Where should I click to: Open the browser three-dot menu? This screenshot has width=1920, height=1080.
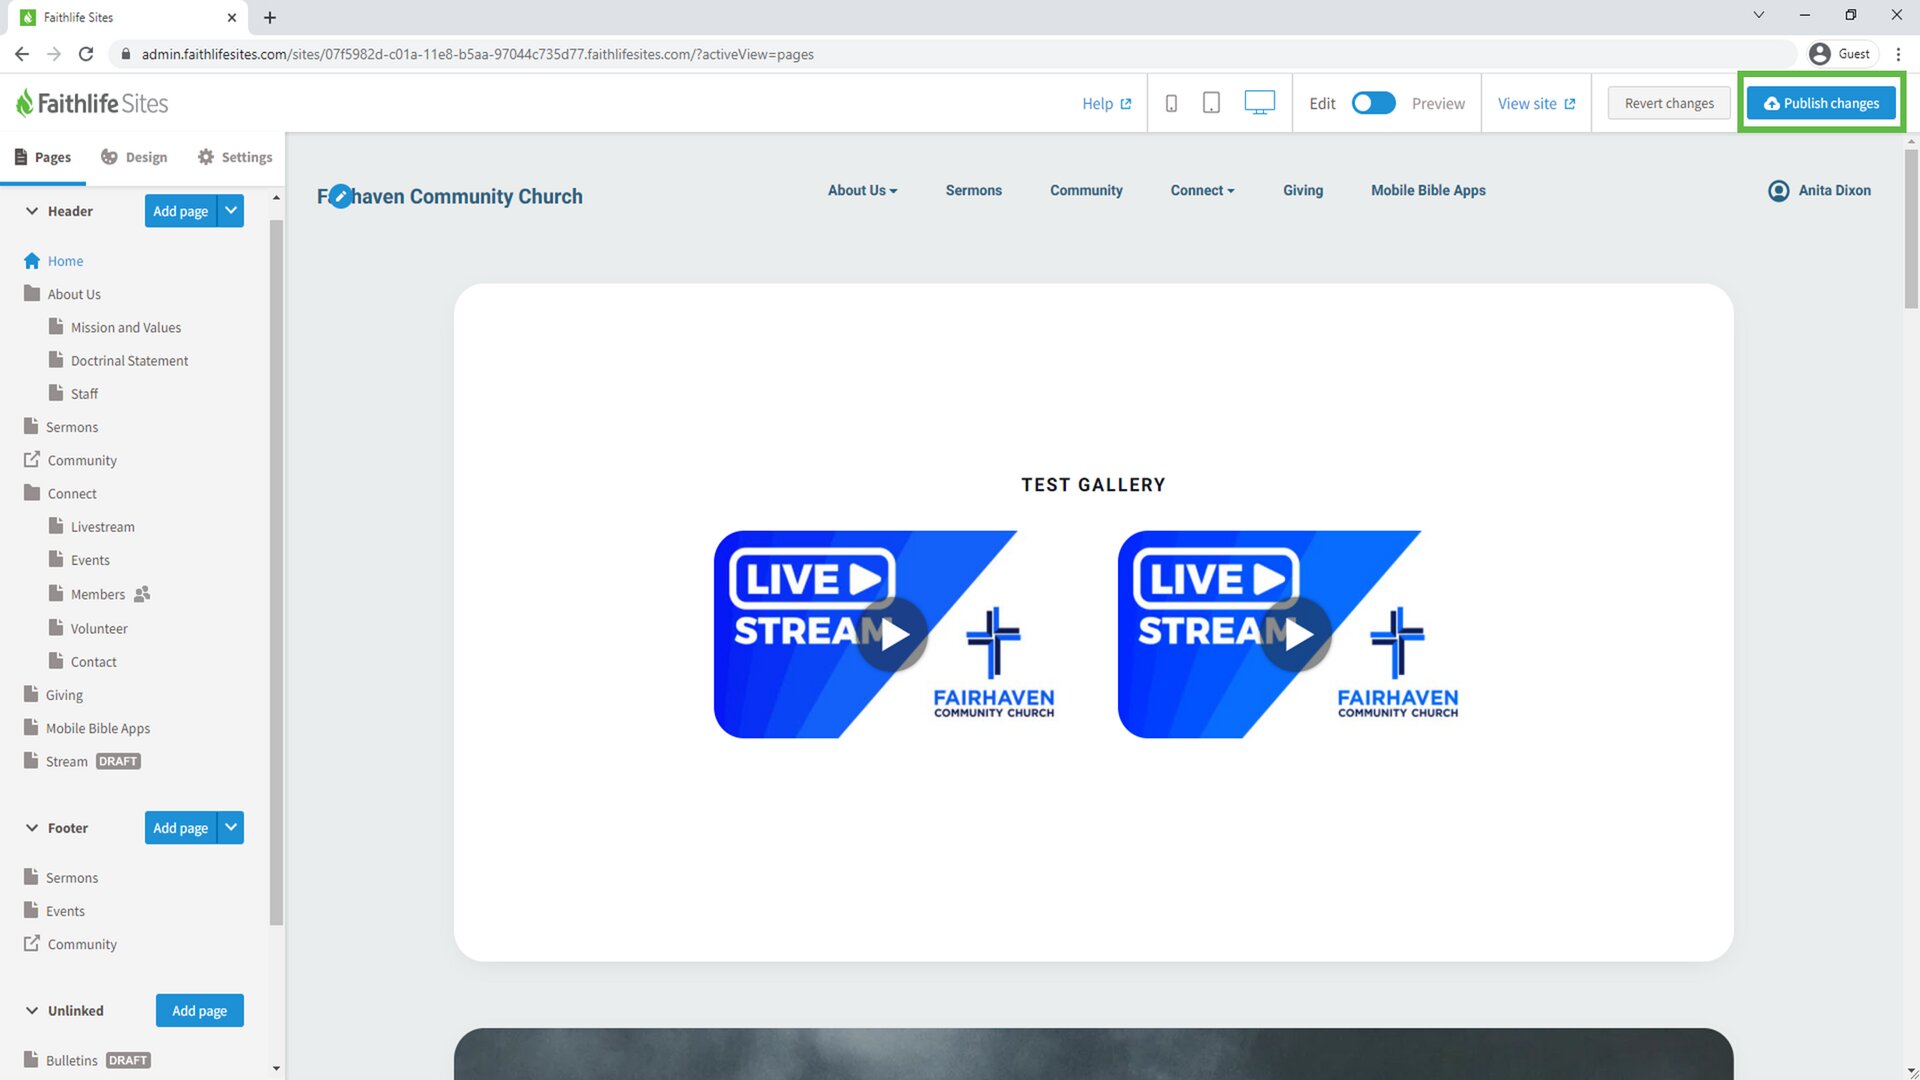point(1898,54)
